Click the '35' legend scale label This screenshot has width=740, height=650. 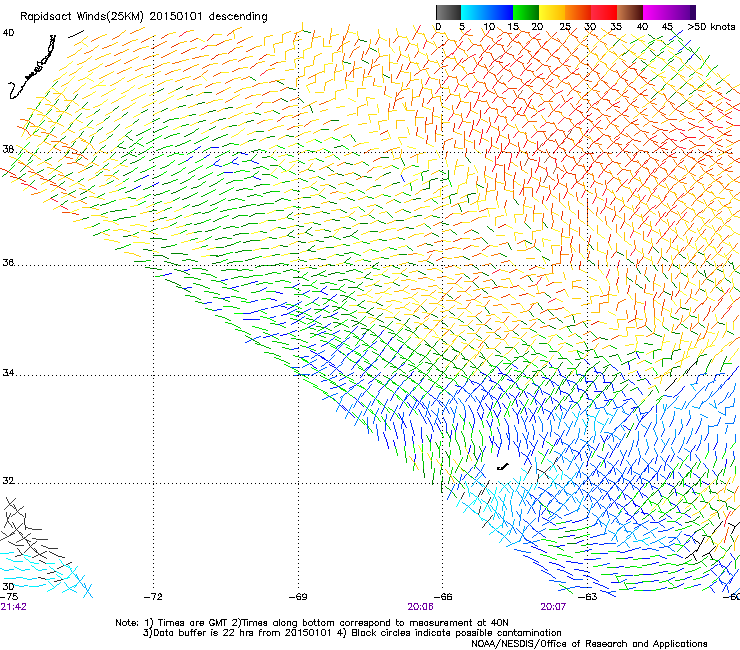point(616,26)
